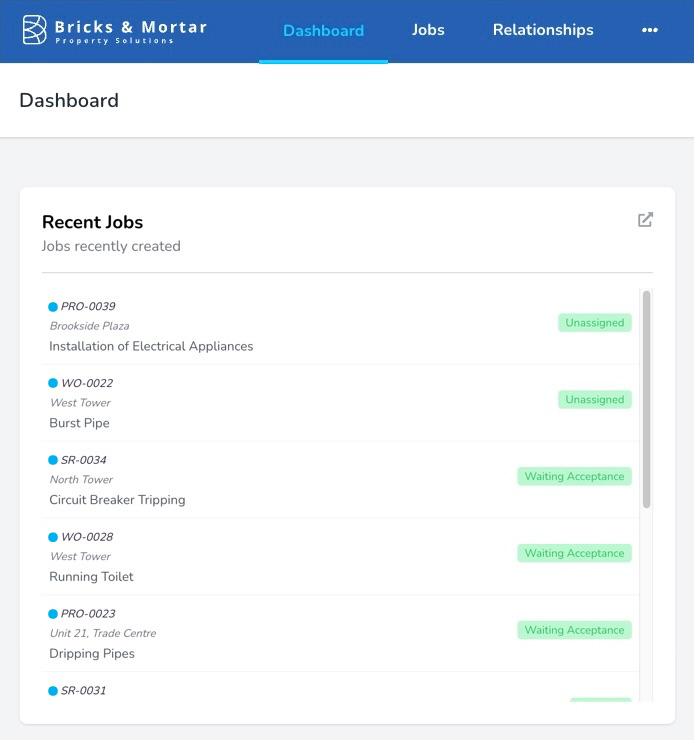Click the Unassigned badge for PRO-0039
The width and height of the screenshot is (694, 740).
tap(594, 323)
